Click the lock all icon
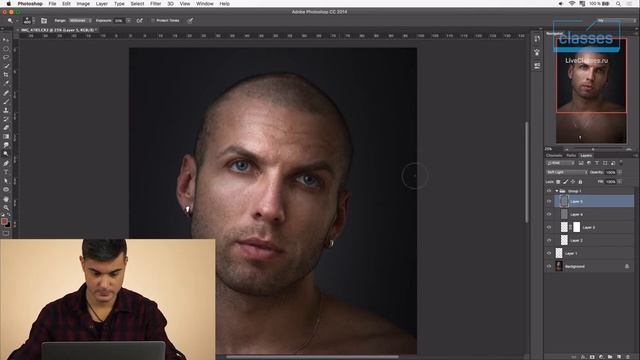 click(580, 182)
